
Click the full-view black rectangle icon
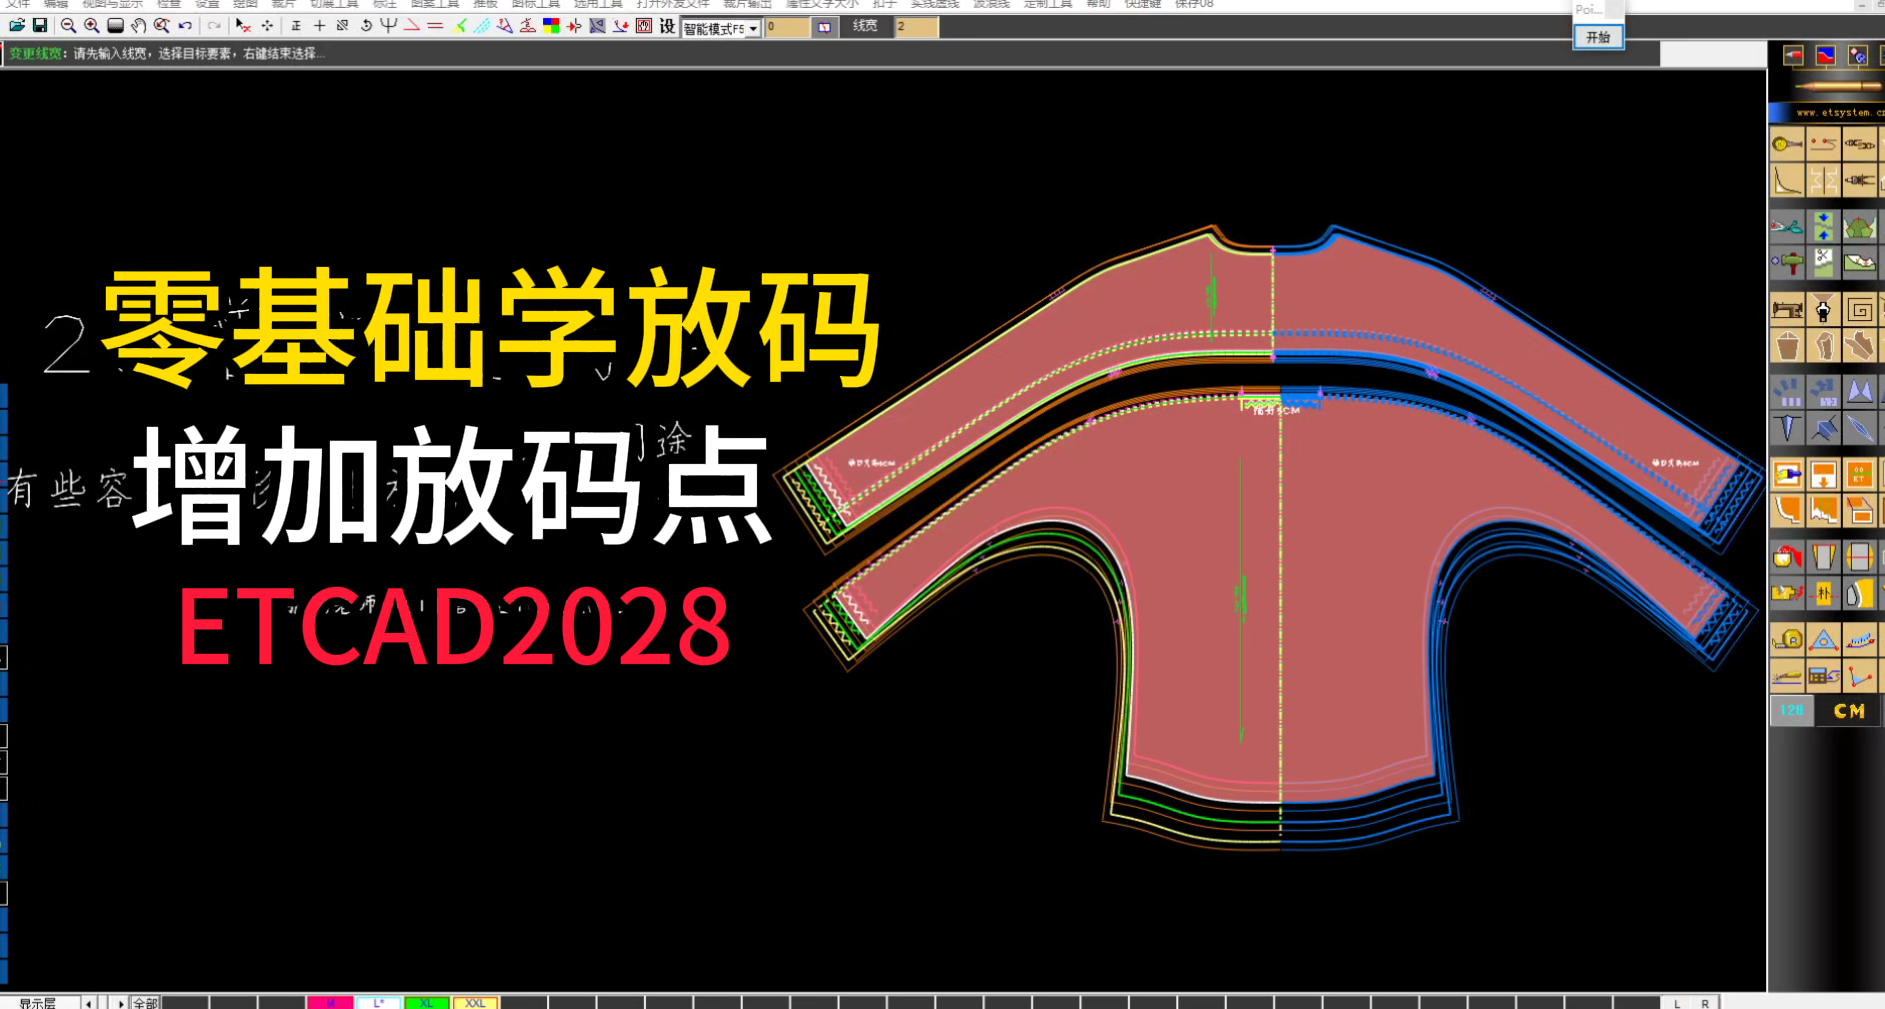115,26
